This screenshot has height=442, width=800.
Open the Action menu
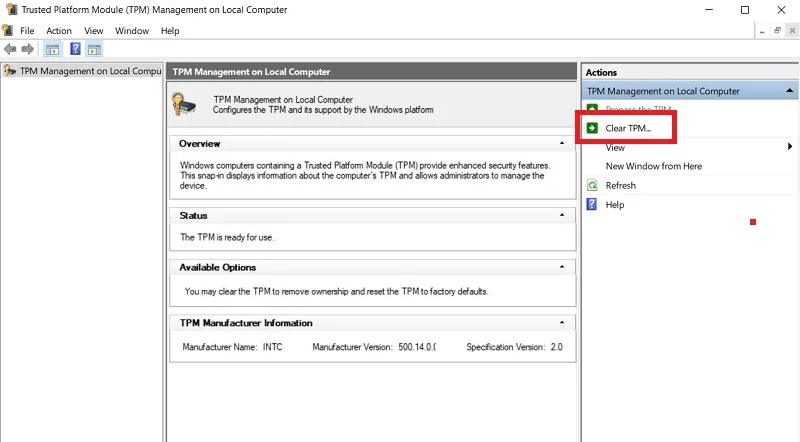click(59, 31)
